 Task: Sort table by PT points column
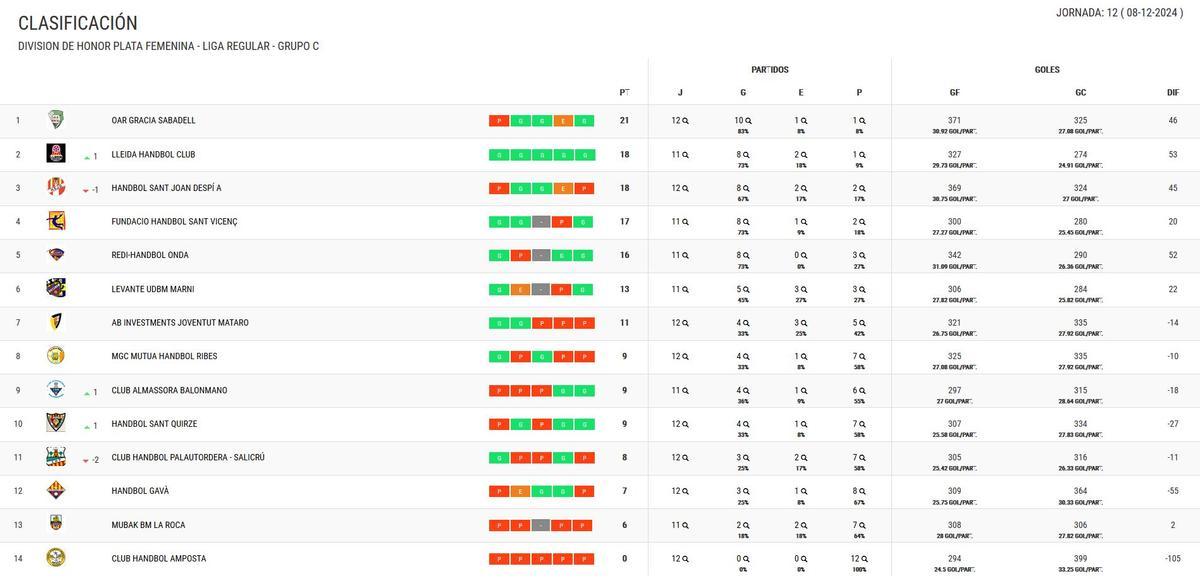[x=624, y=93]
